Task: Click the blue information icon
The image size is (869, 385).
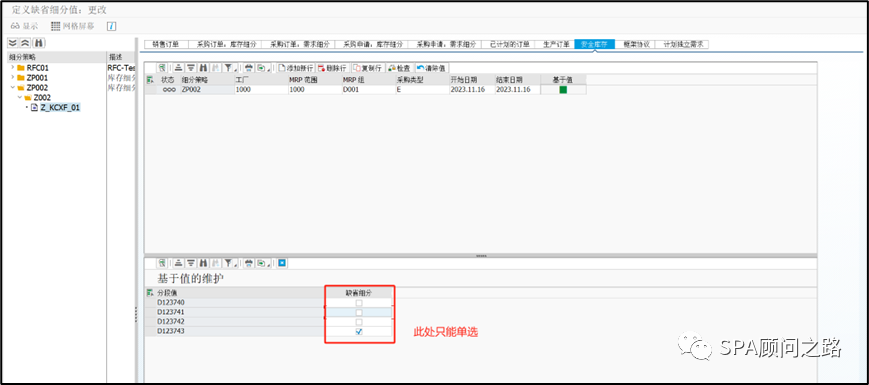Action: [x=111, y=26]
